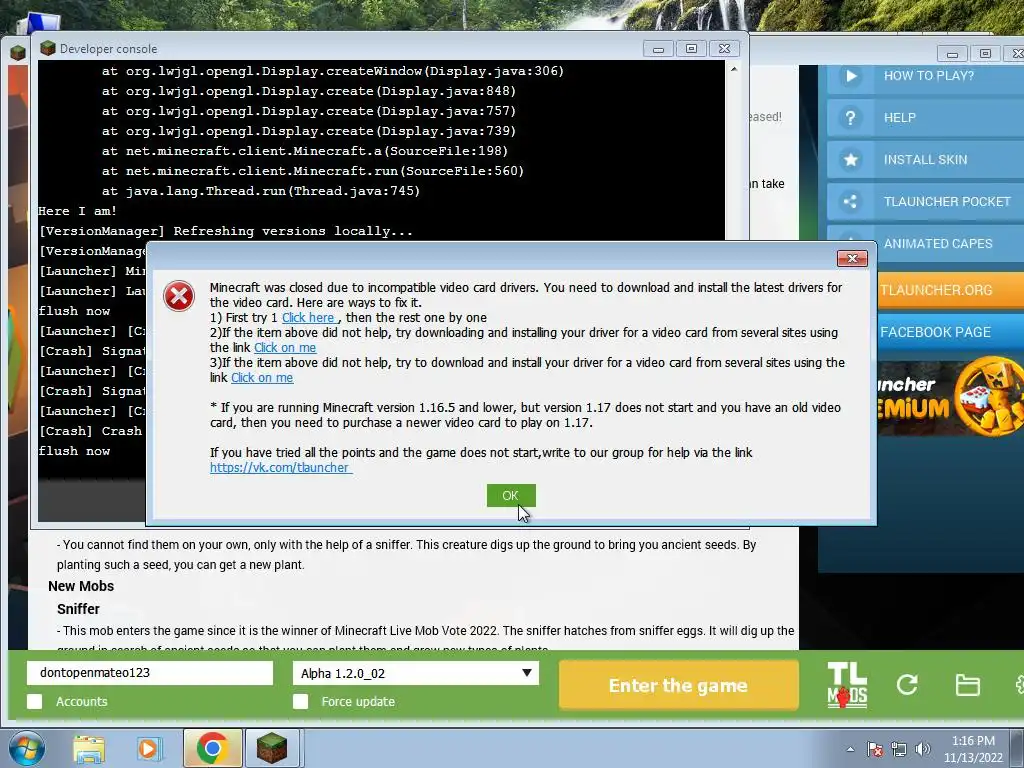This screenshot has width=1024, height=768.
Task: Open HOW TO PLAY? in sidebar
Action: point(925,76)
